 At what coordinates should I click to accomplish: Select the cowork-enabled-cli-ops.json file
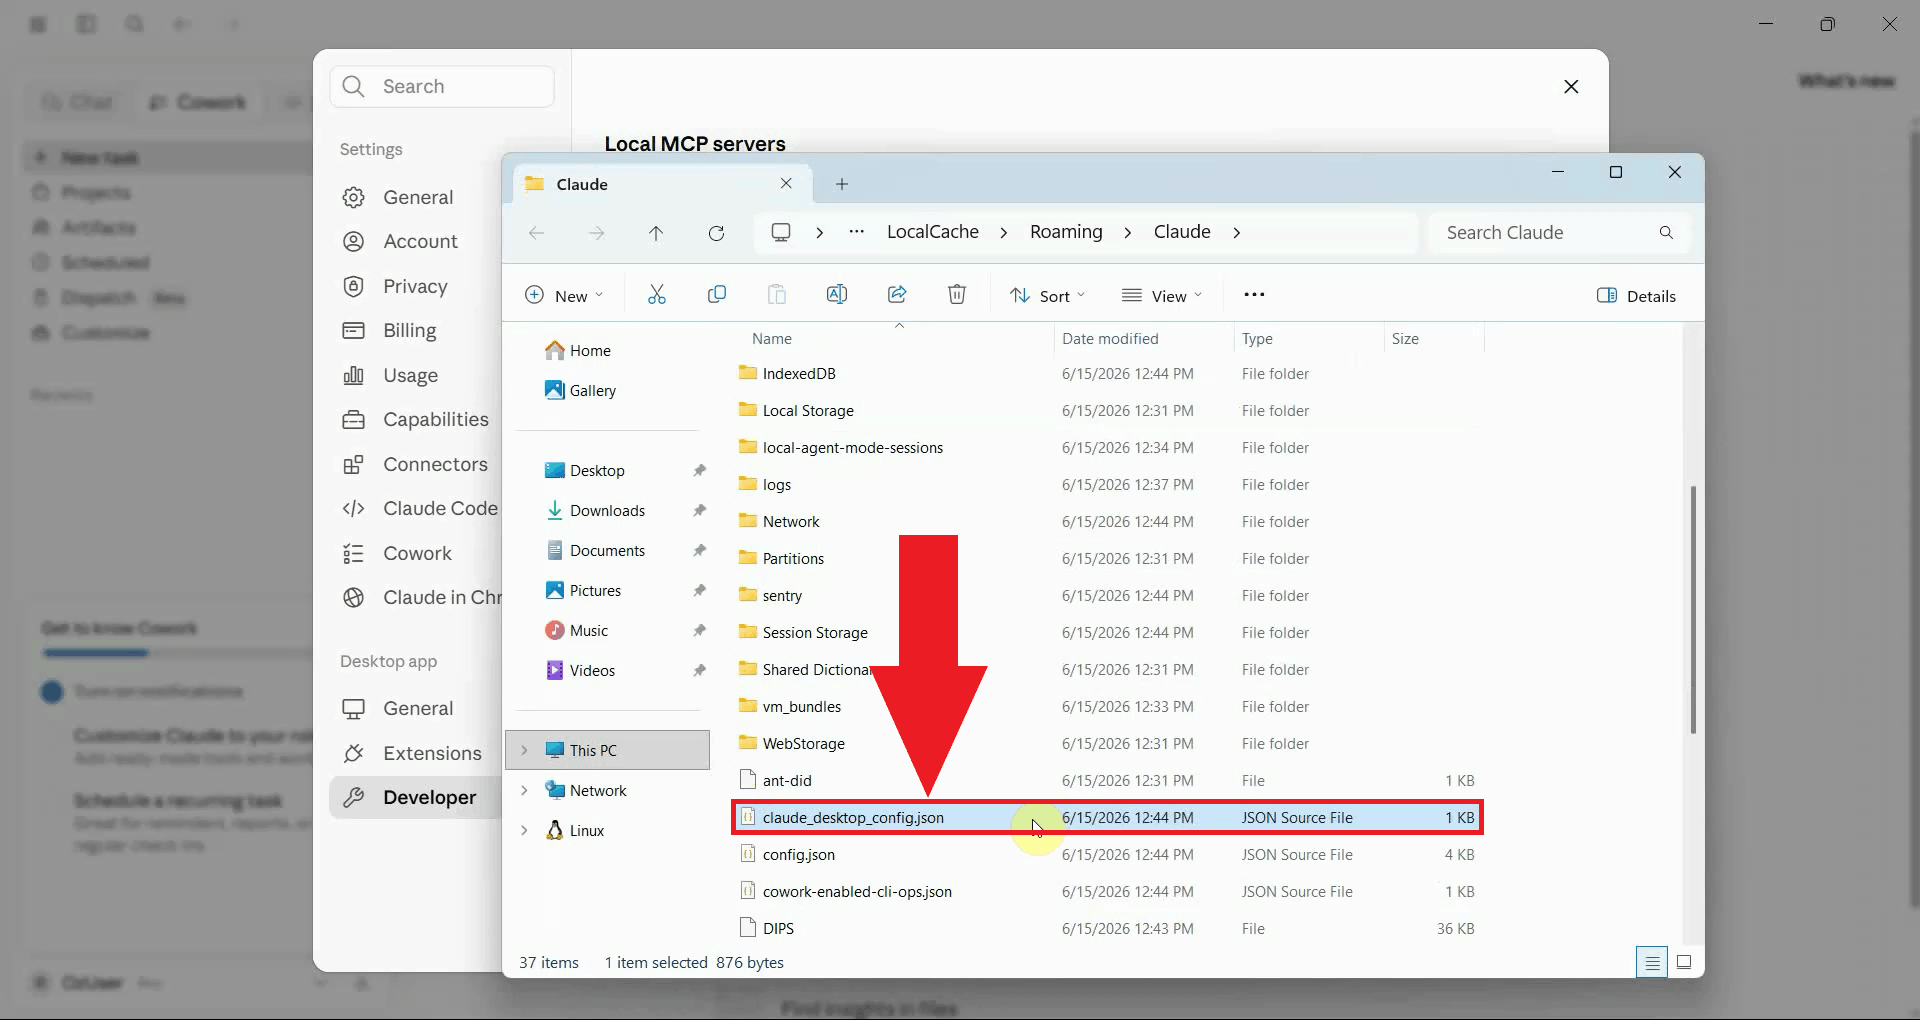pyautogui.click(x=1106, y=891)
